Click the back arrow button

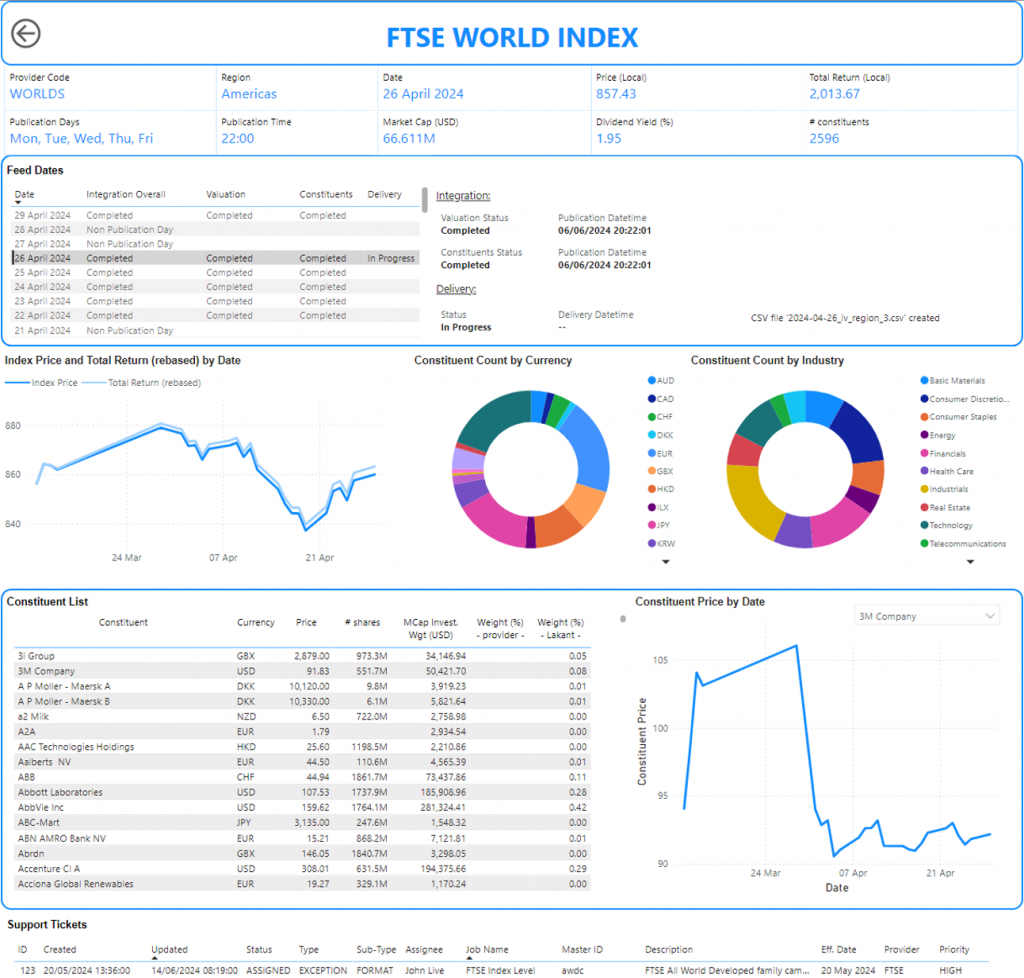(26, 34)
